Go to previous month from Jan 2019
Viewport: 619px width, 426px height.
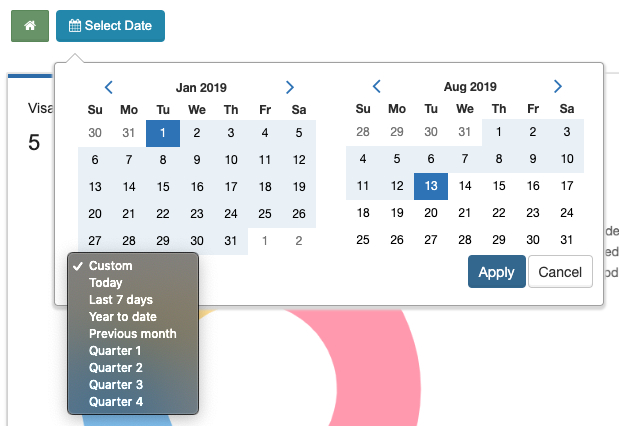(x=109, y=87)
